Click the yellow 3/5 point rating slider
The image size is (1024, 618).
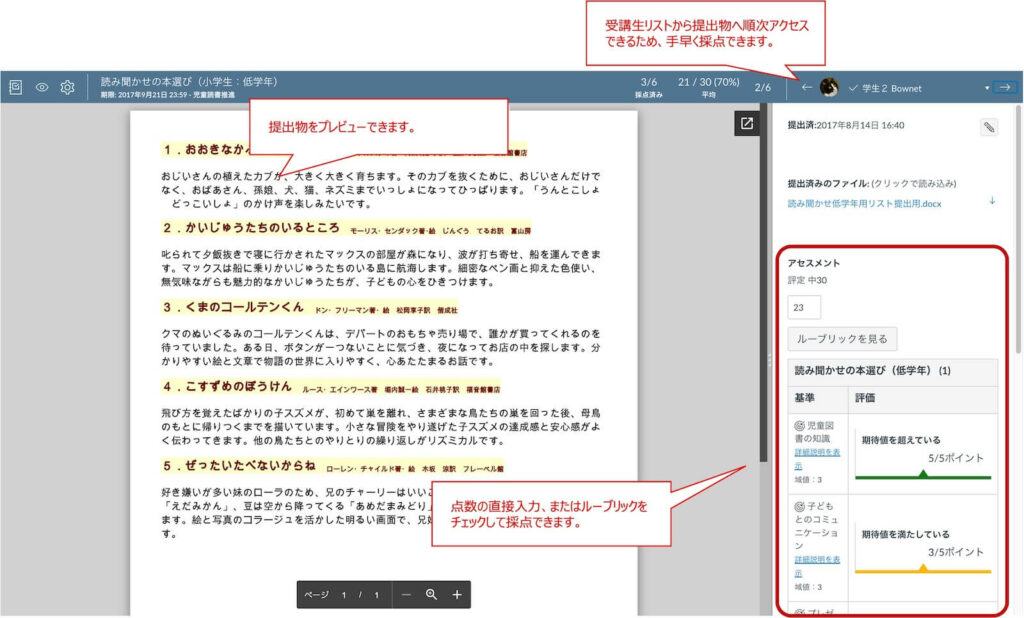pos(923,570)
